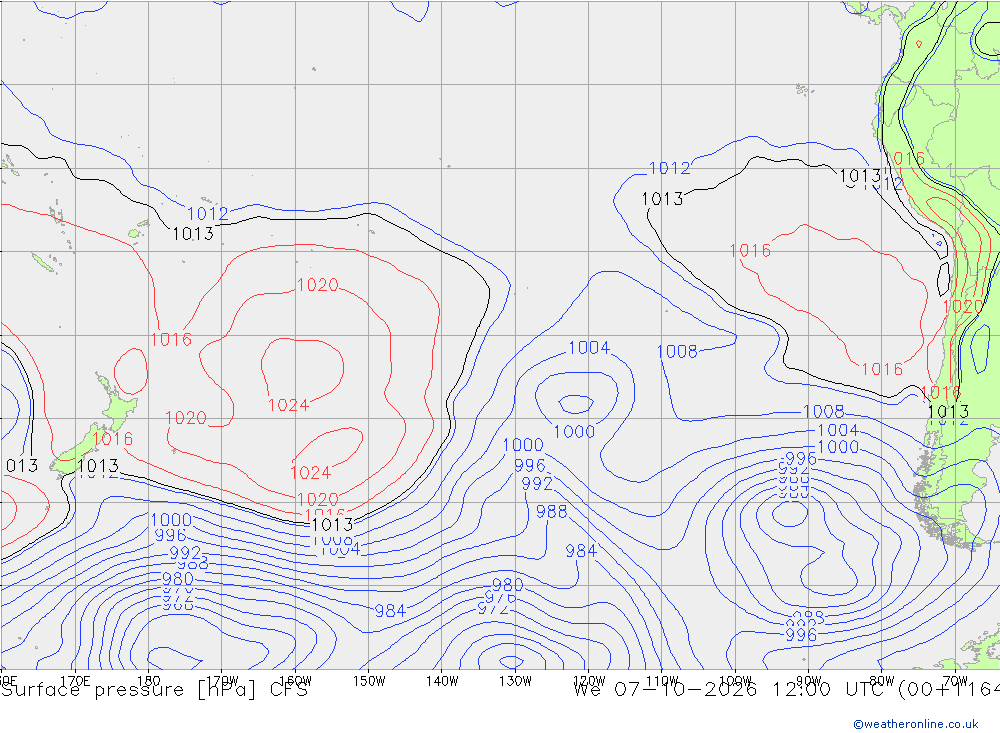This screenshot has height=733, width=1000.
Task: Click the 980 label near 130W
Action: tap(508, 584)
